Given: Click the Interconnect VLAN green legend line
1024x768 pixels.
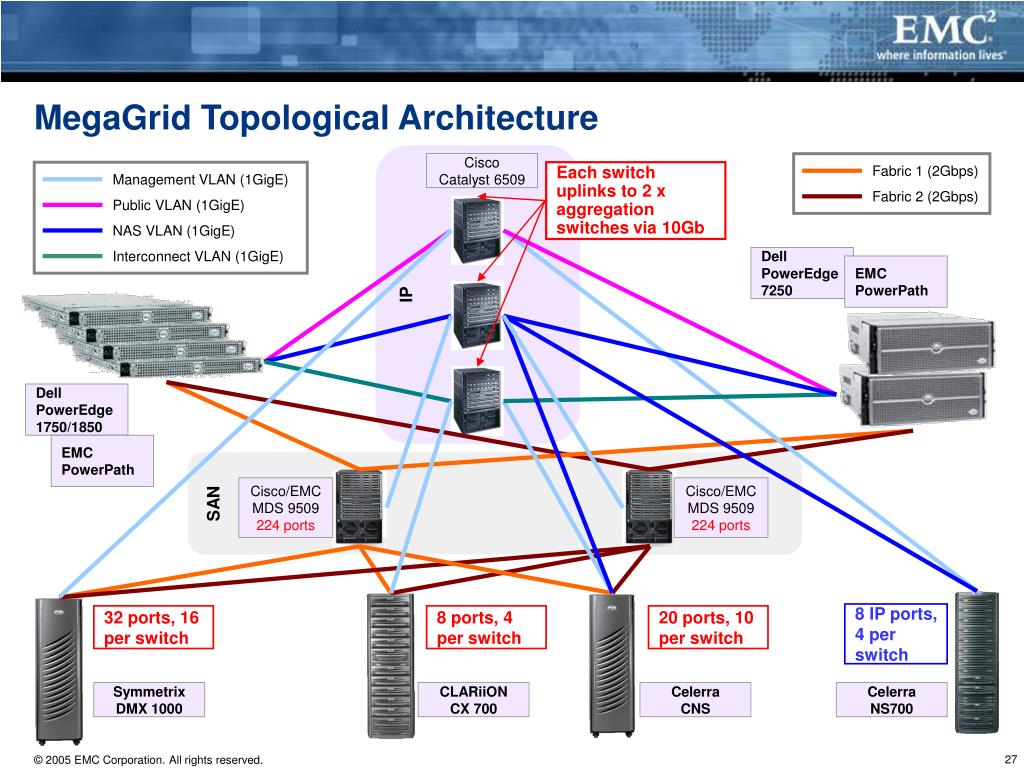Looking at the screenshot, I should 72,256.
